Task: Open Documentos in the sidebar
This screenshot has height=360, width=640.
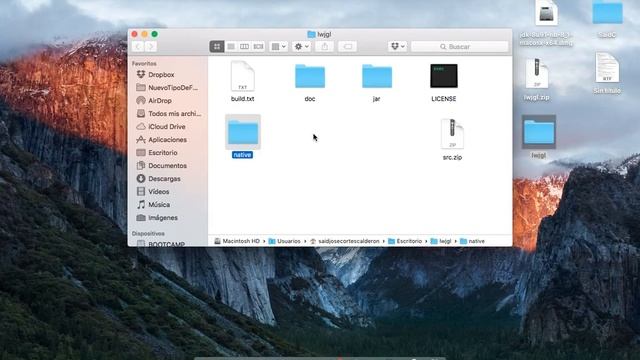Action: pos(167,166)
